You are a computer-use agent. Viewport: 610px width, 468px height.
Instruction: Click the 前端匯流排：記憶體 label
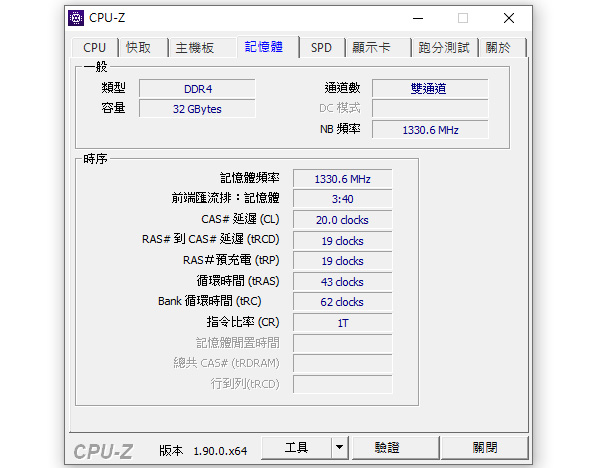coord(226,198)
